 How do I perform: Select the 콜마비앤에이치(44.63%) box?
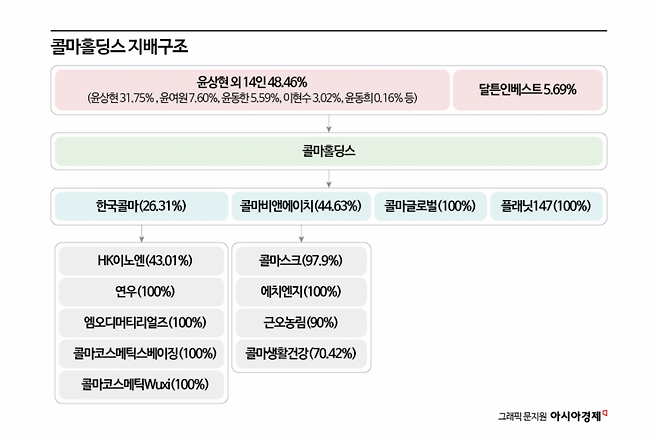[301, 207]
